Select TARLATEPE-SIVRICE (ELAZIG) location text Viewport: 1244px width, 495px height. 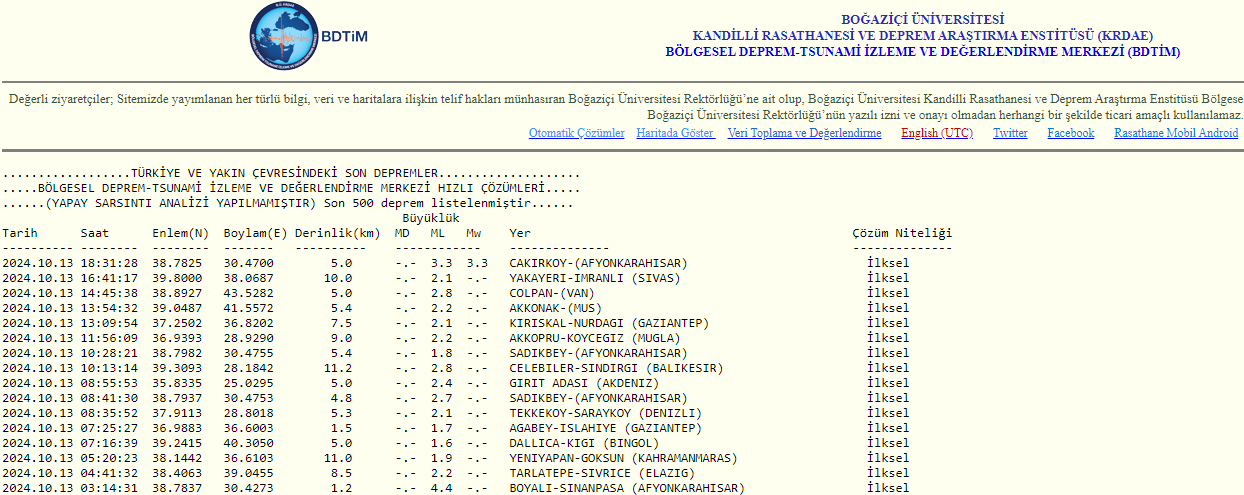pyautogui.click(x=602, y=473)
